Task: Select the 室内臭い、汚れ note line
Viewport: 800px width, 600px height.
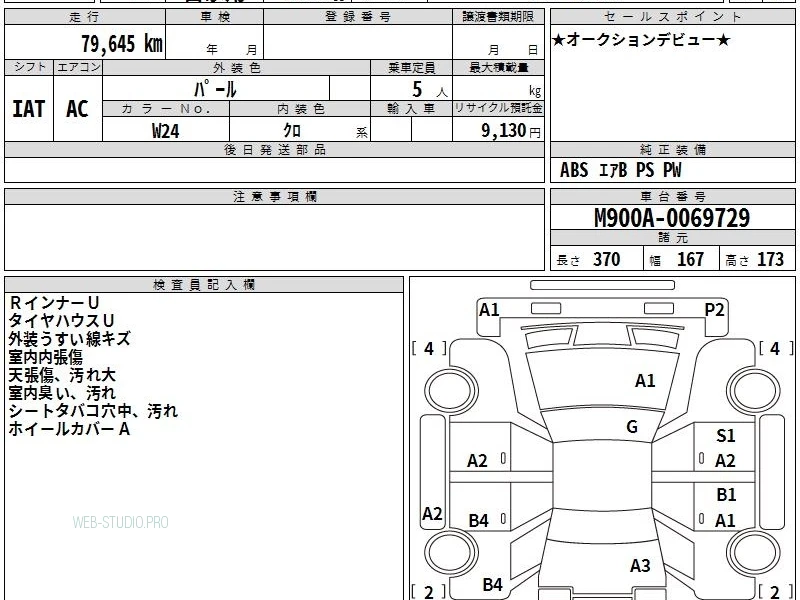Action: coord(62,393)
